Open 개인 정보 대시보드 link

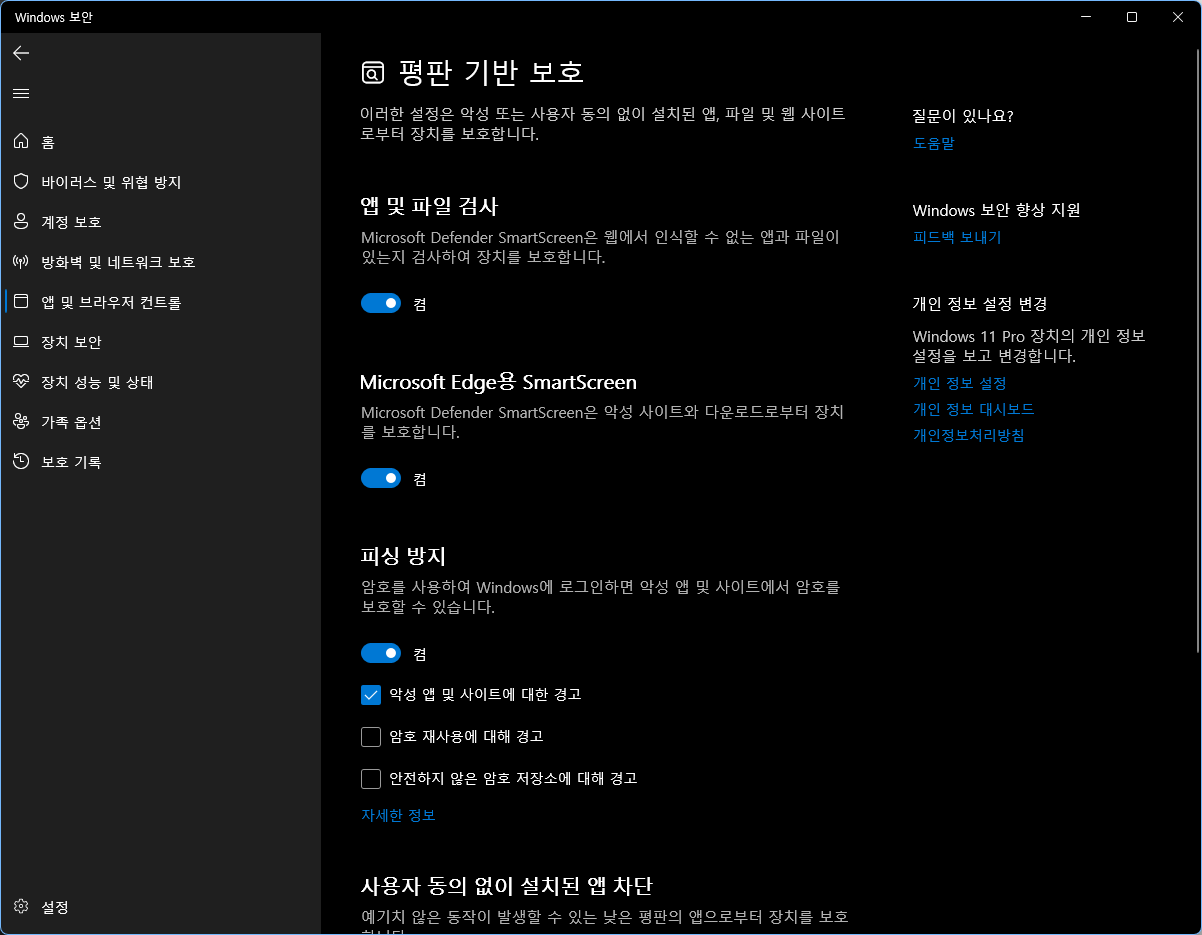[x=973, y=409]
